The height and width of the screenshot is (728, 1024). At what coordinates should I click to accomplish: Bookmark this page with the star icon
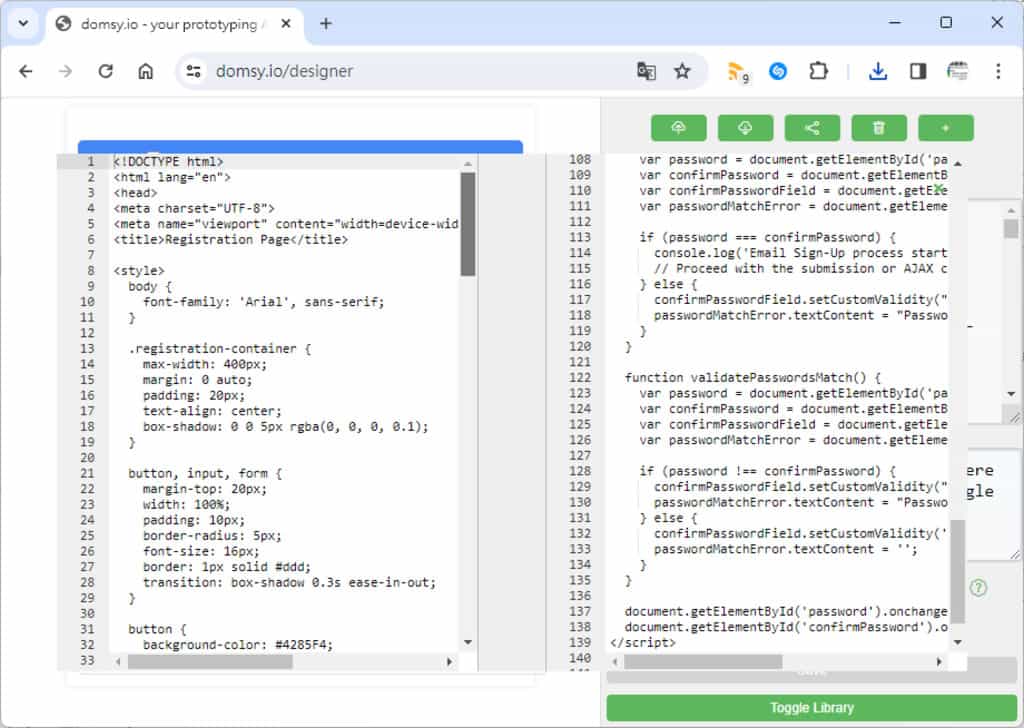(x=682, y=71)
